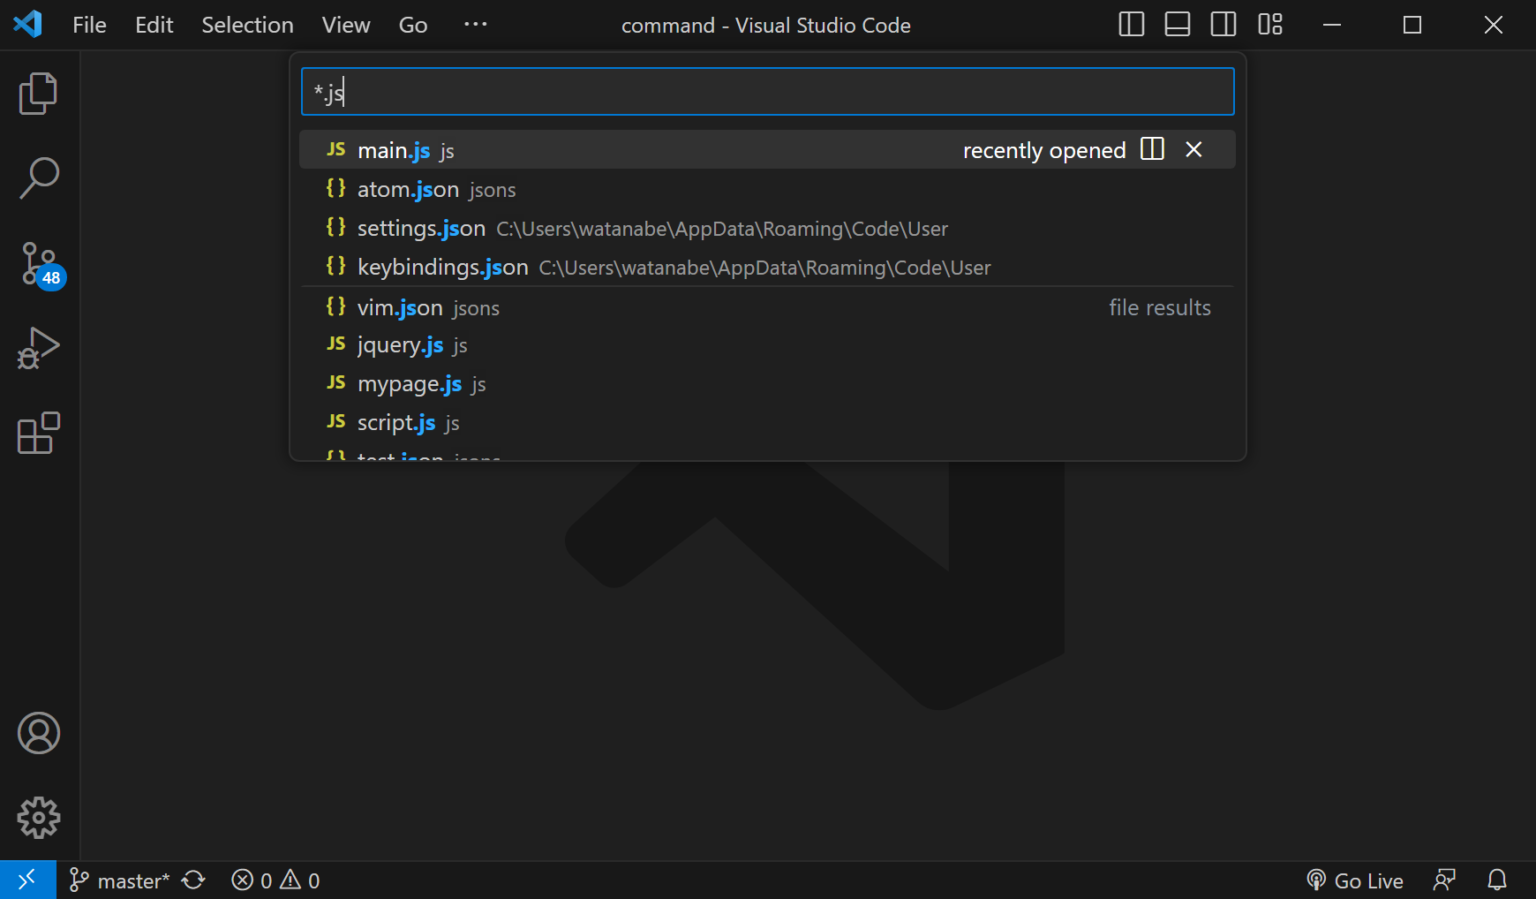The image size is (1536, 899).
Task: Open the ellipsis overflow menu
Action: pos(475,24)
